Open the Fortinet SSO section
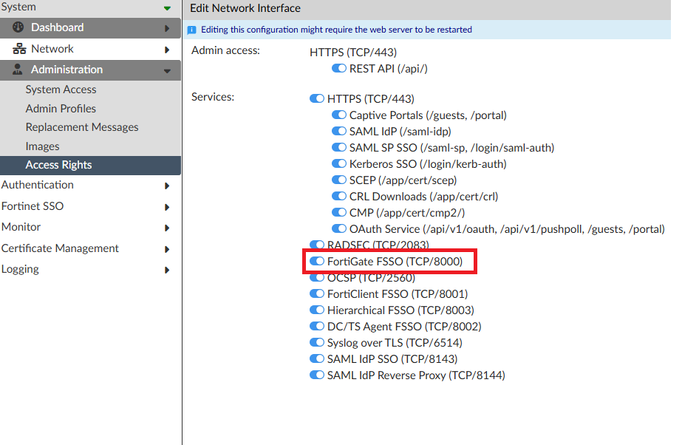This screenshot has width=699, height=445. 35,206
